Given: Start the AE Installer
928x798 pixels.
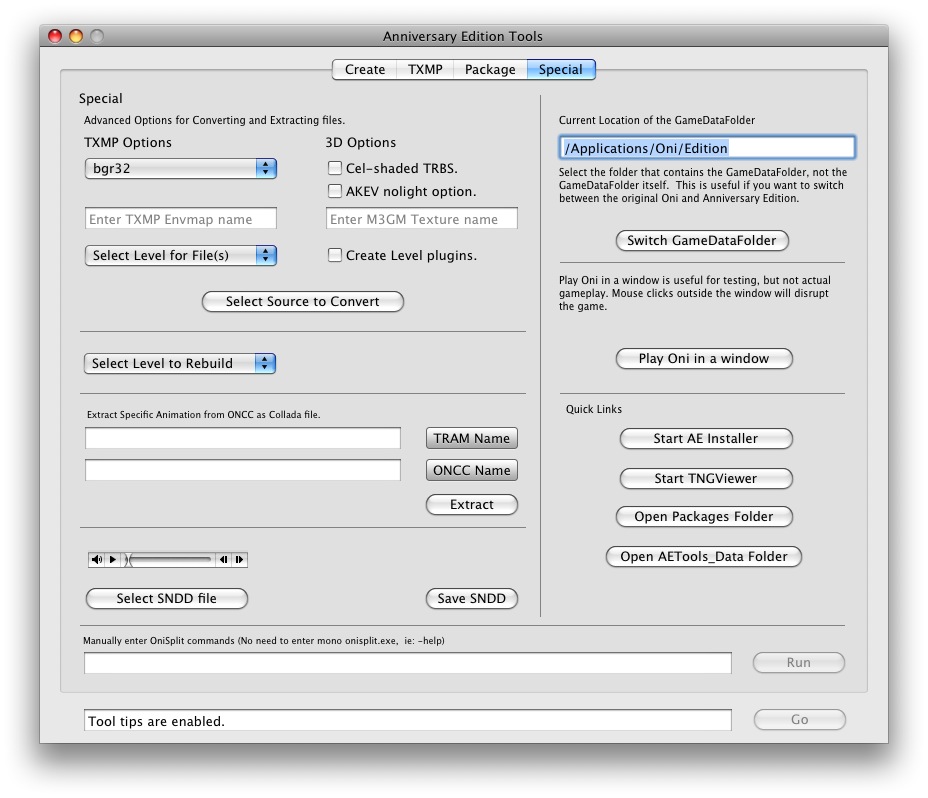Looking at the screenshot, I should point(705,438).
